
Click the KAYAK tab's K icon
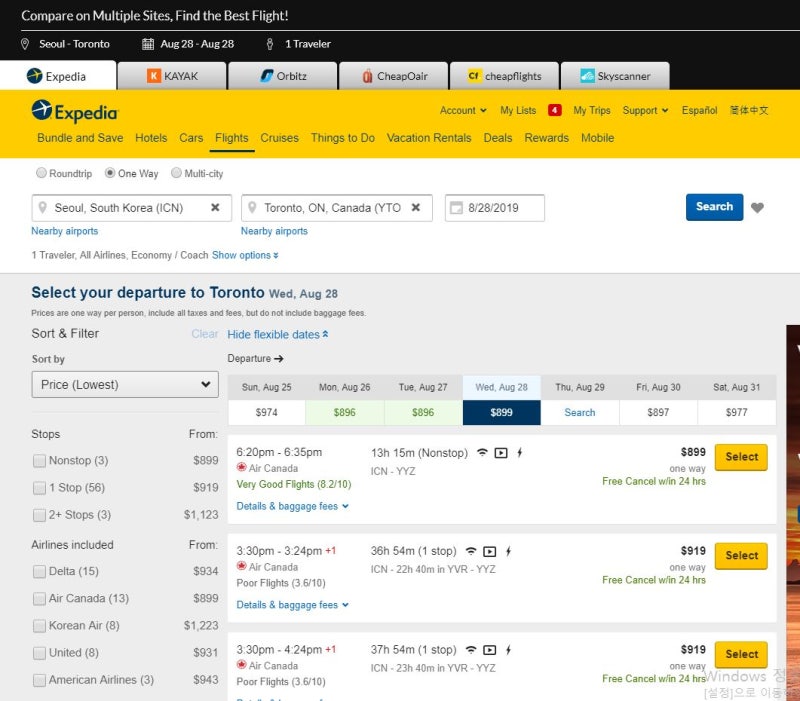pyautogui.click(x=154, y=76)
